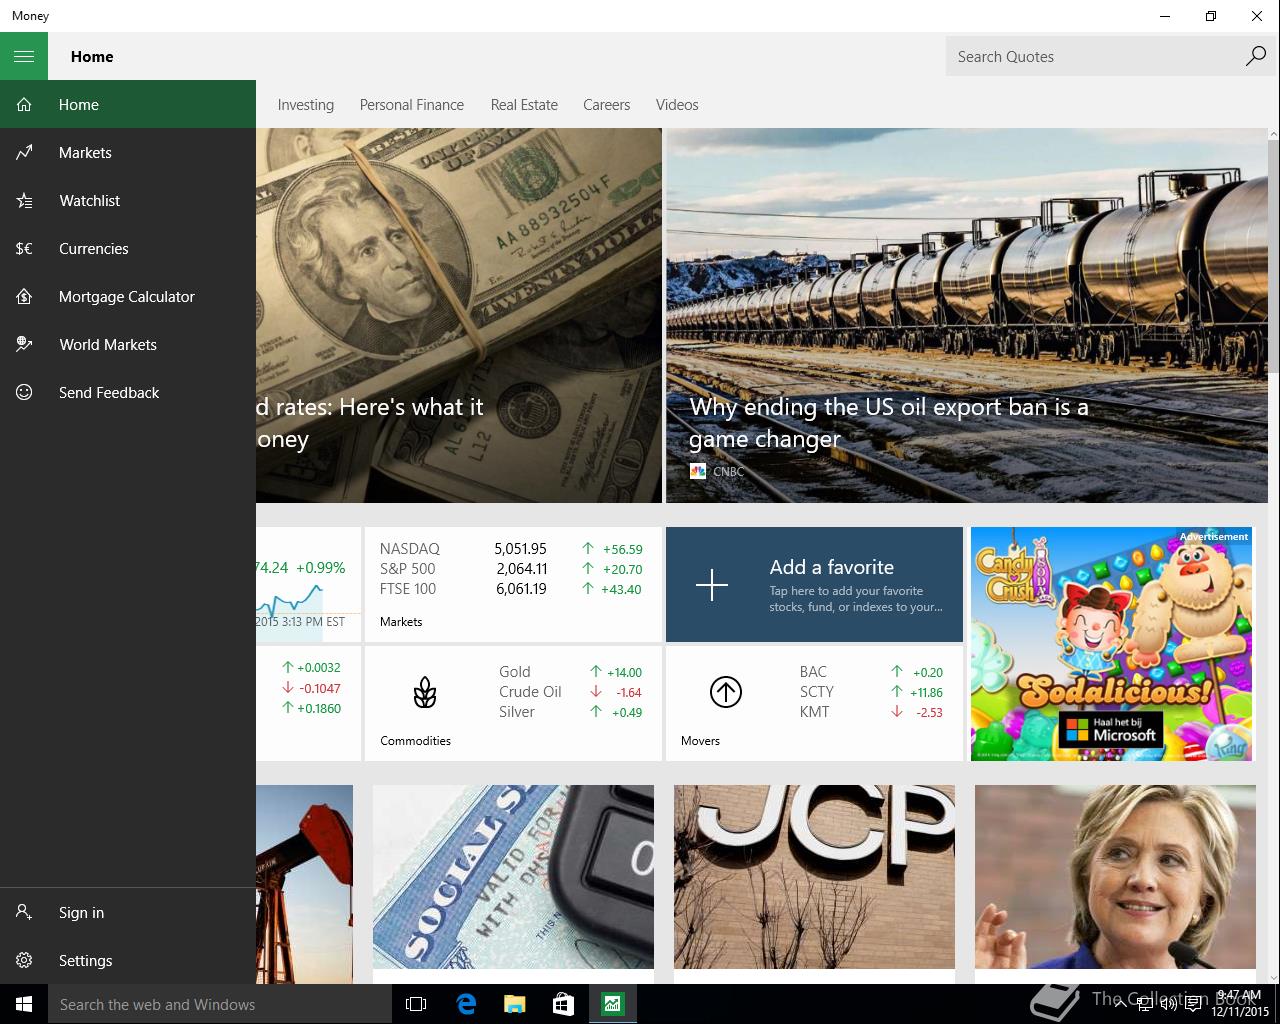Click the Commodities wheat icon

[425, 692]
